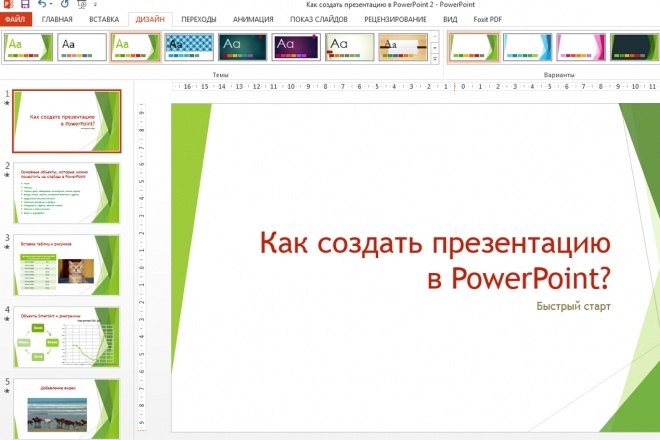Screen dimensions: 660x440
Task: Apply the dark teal theme
Action: click(242, 47)
